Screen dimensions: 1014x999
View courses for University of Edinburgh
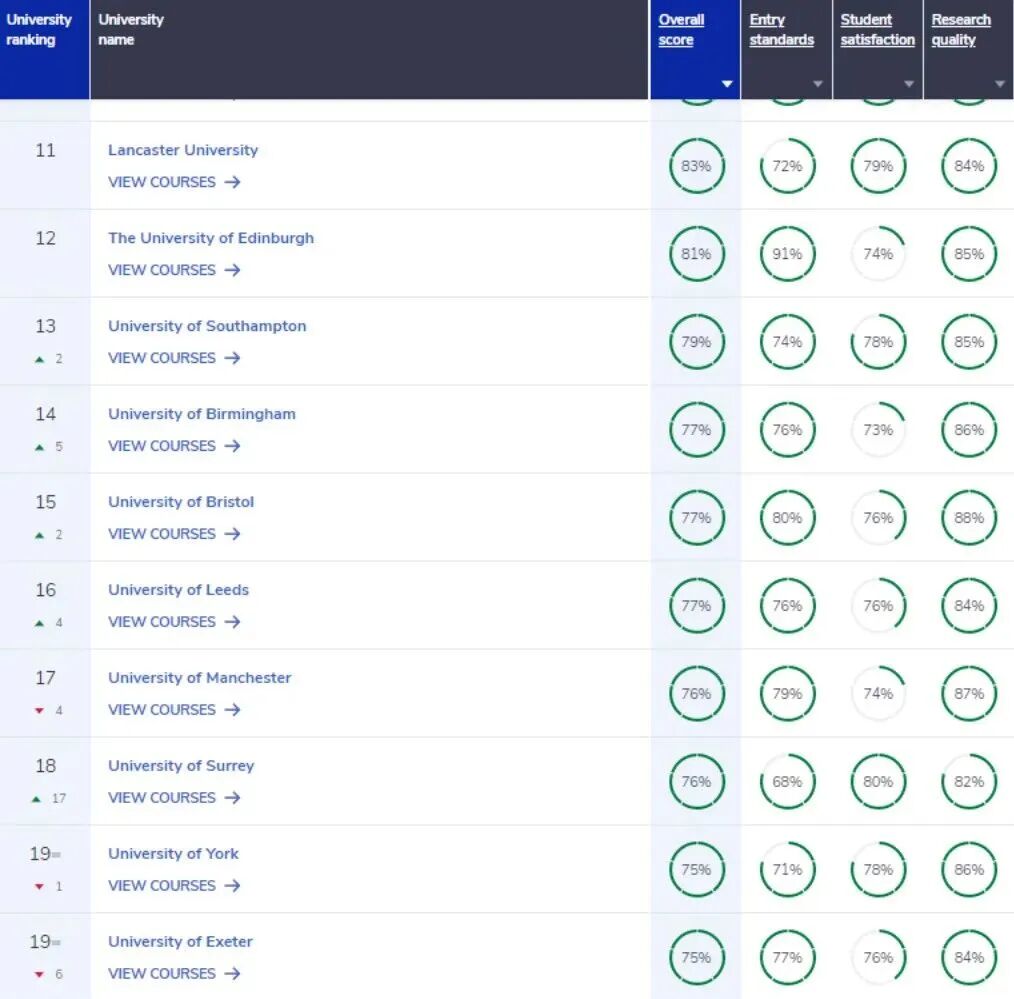click(174, 270)
